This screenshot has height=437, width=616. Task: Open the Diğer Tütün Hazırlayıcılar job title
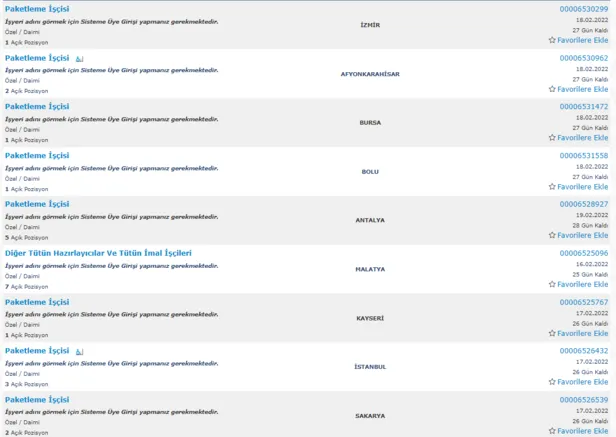click(x=98, y=253)
